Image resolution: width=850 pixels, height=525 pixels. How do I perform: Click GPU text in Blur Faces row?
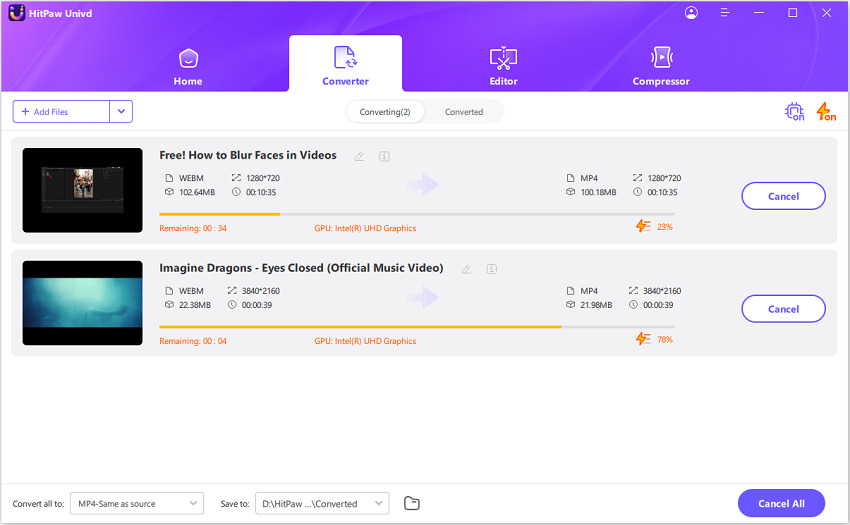(365, 228)
